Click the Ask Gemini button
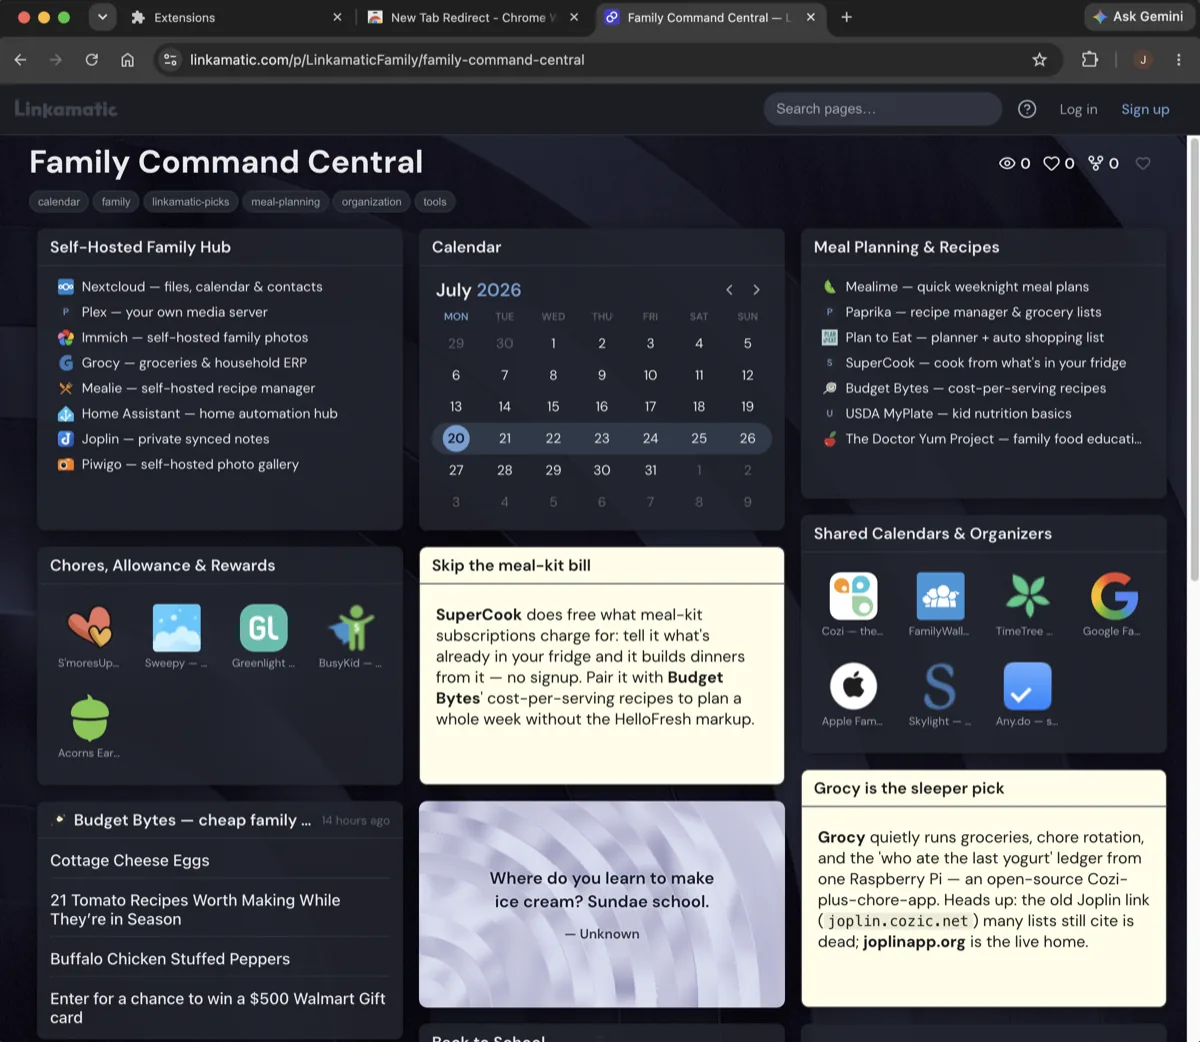1200x1042 pixels. [x=1139, y=17]
